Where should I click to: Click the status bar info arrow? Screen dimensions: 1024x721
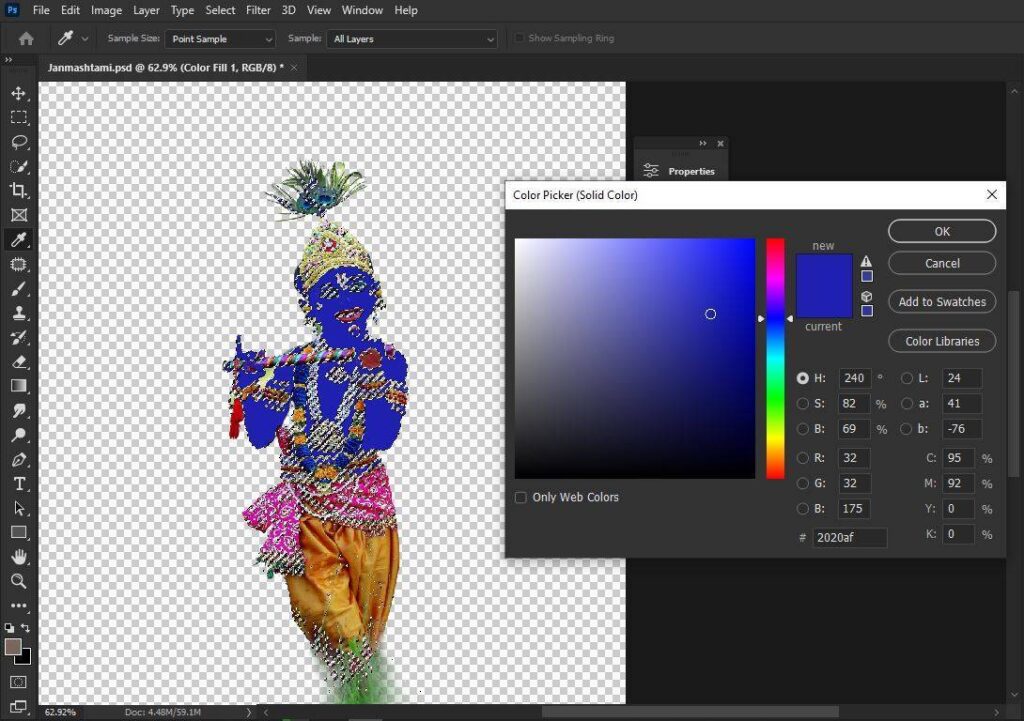249,712
